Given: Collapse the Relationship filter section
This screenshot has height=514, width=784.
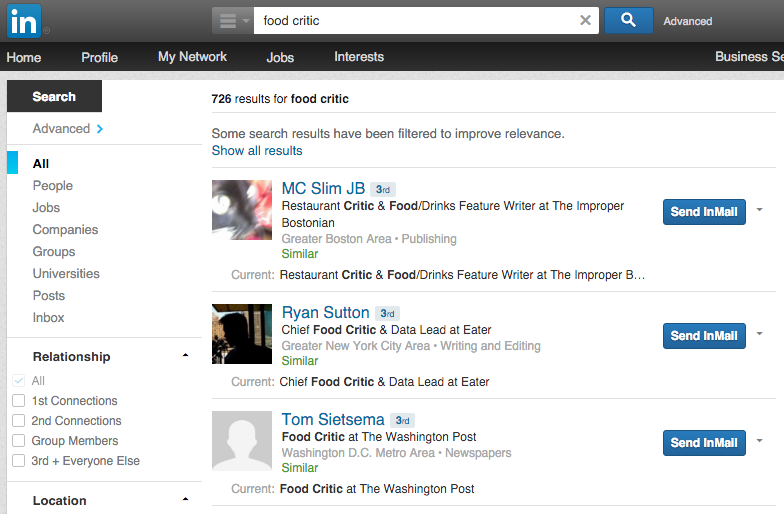Looking at the screenshot, I should tap(185, 356).
